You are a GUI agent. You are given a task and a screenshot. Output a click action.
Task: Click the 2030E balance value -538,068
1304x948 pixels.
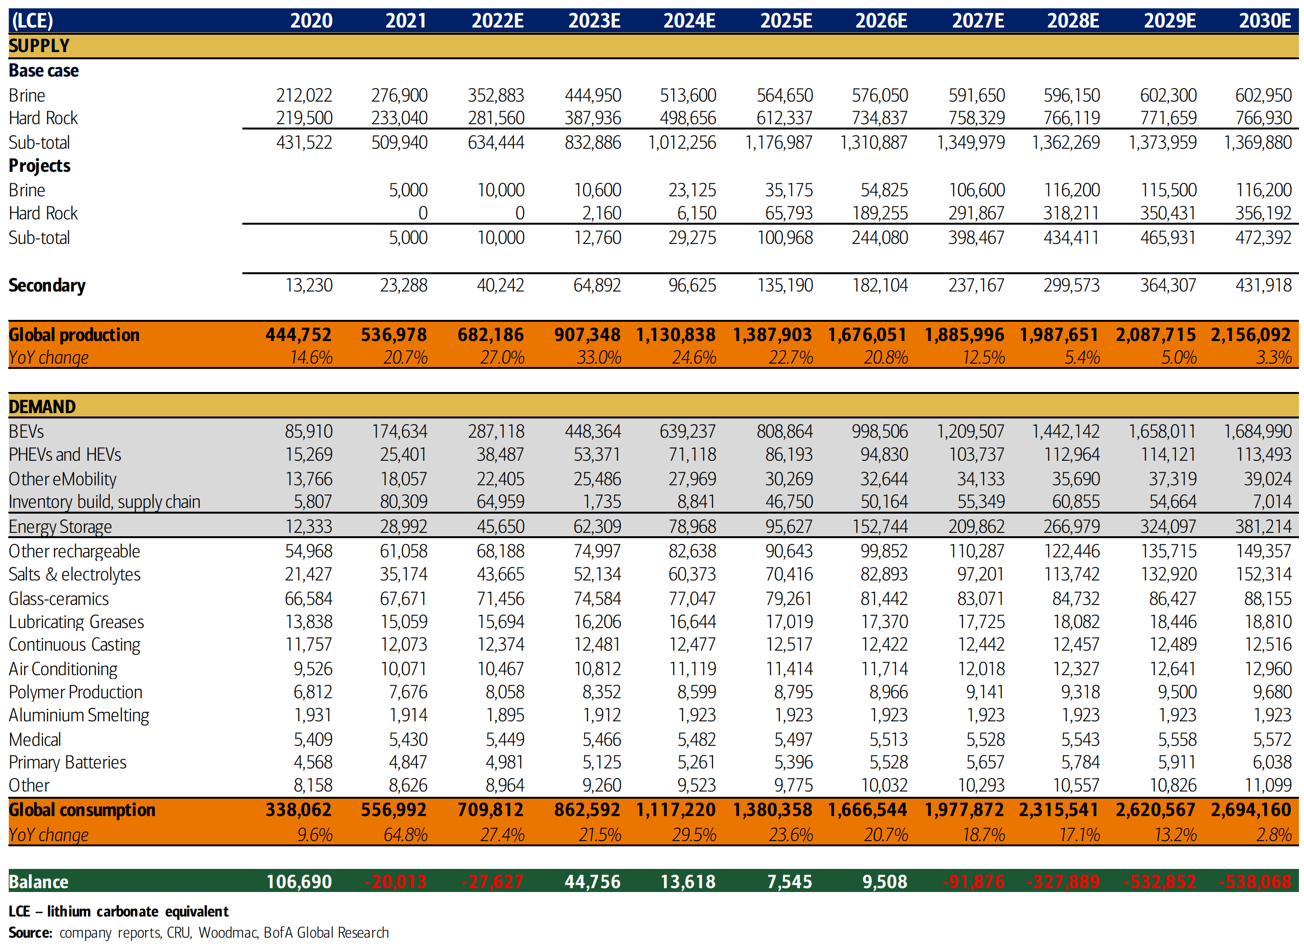tap(1255, 882)
